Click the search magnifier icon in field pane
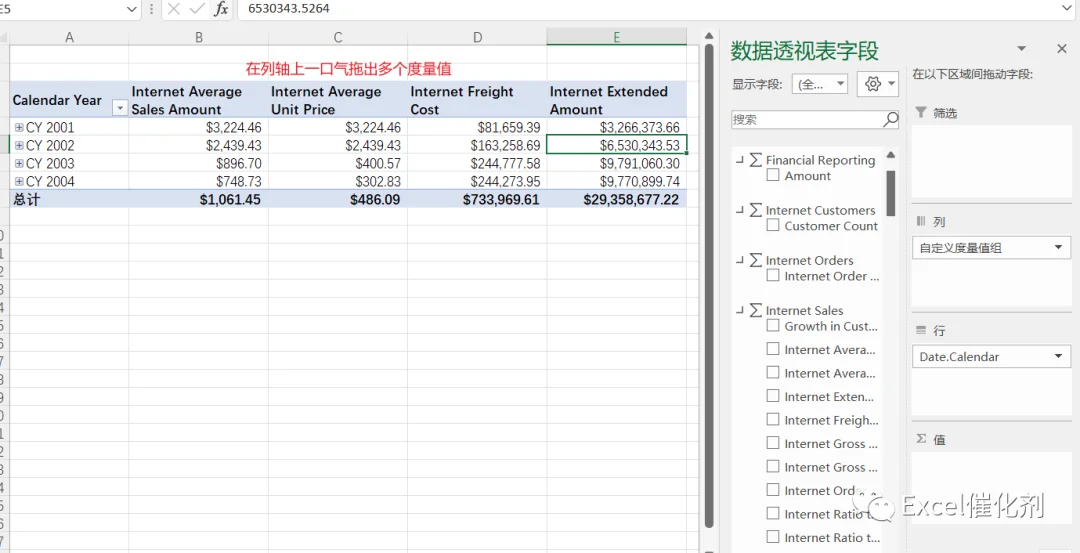The height and width of the screenshot is (553, 1080). coord(891,119)
